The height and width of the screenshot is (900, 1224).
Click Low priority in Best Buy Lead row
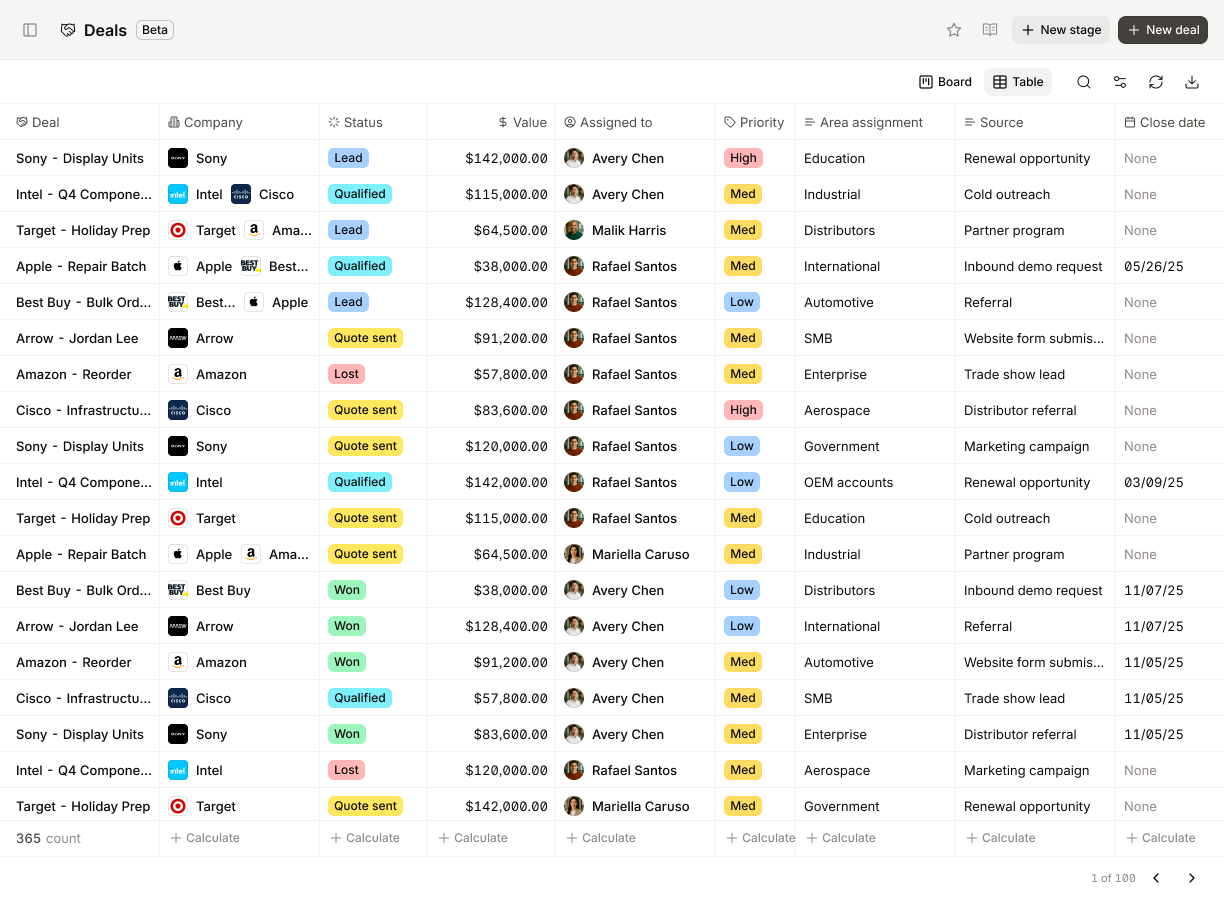click(x=742, y=302)
